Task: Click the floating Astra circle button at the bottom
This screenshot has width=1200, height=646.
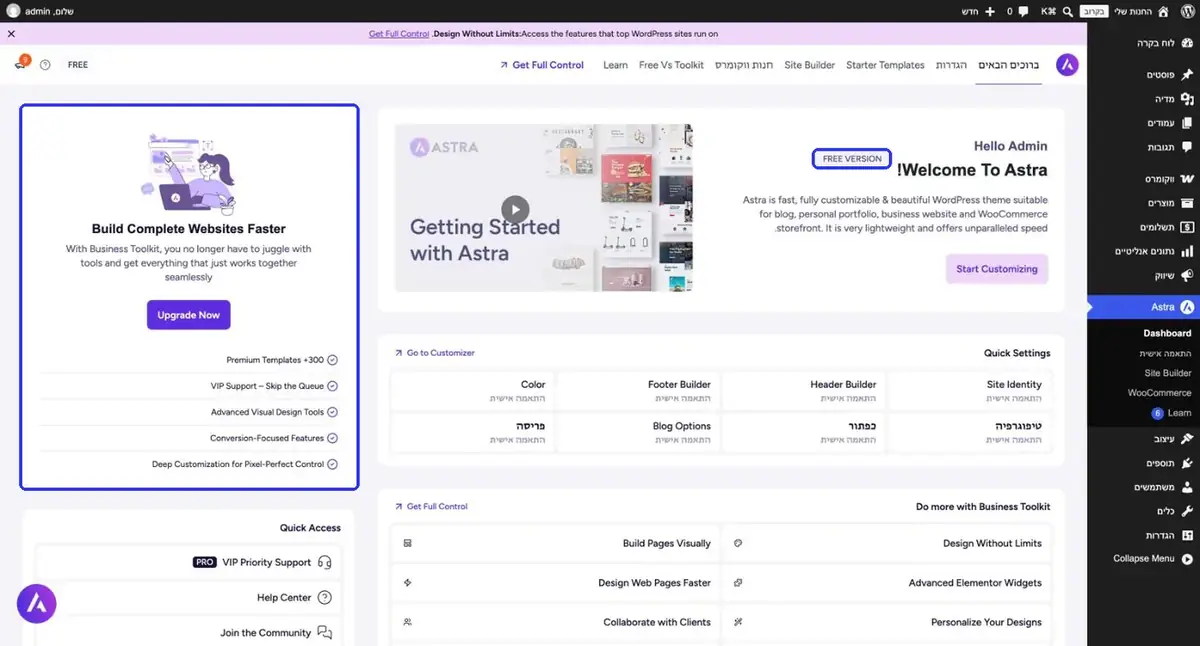Action: (x=37, y=603)
